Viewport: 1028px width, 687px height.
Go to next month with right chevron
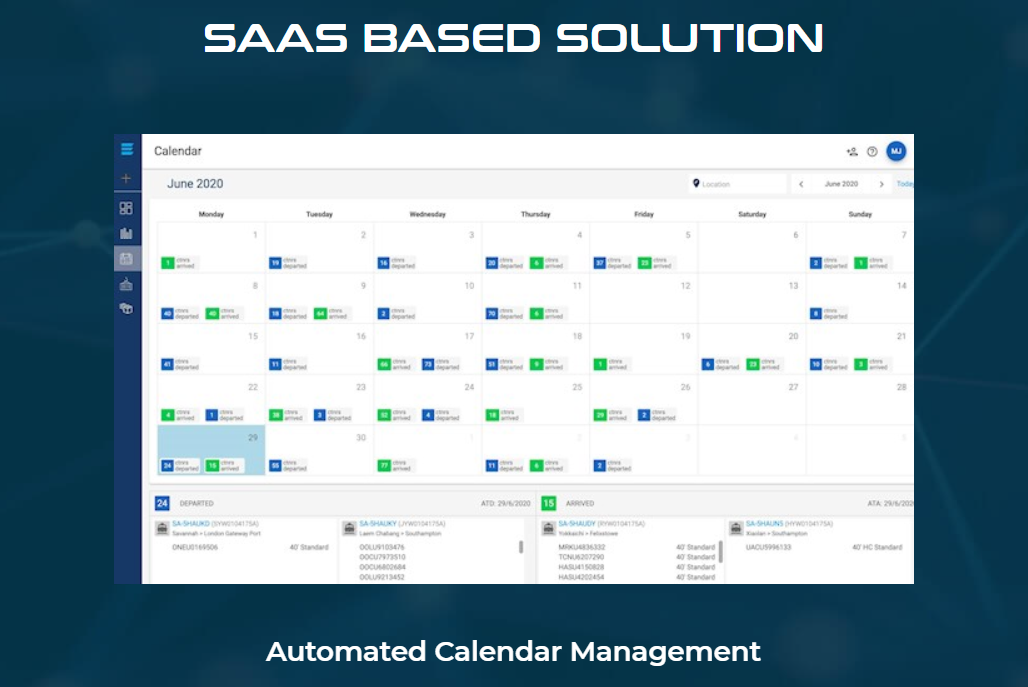pos(881,184)
